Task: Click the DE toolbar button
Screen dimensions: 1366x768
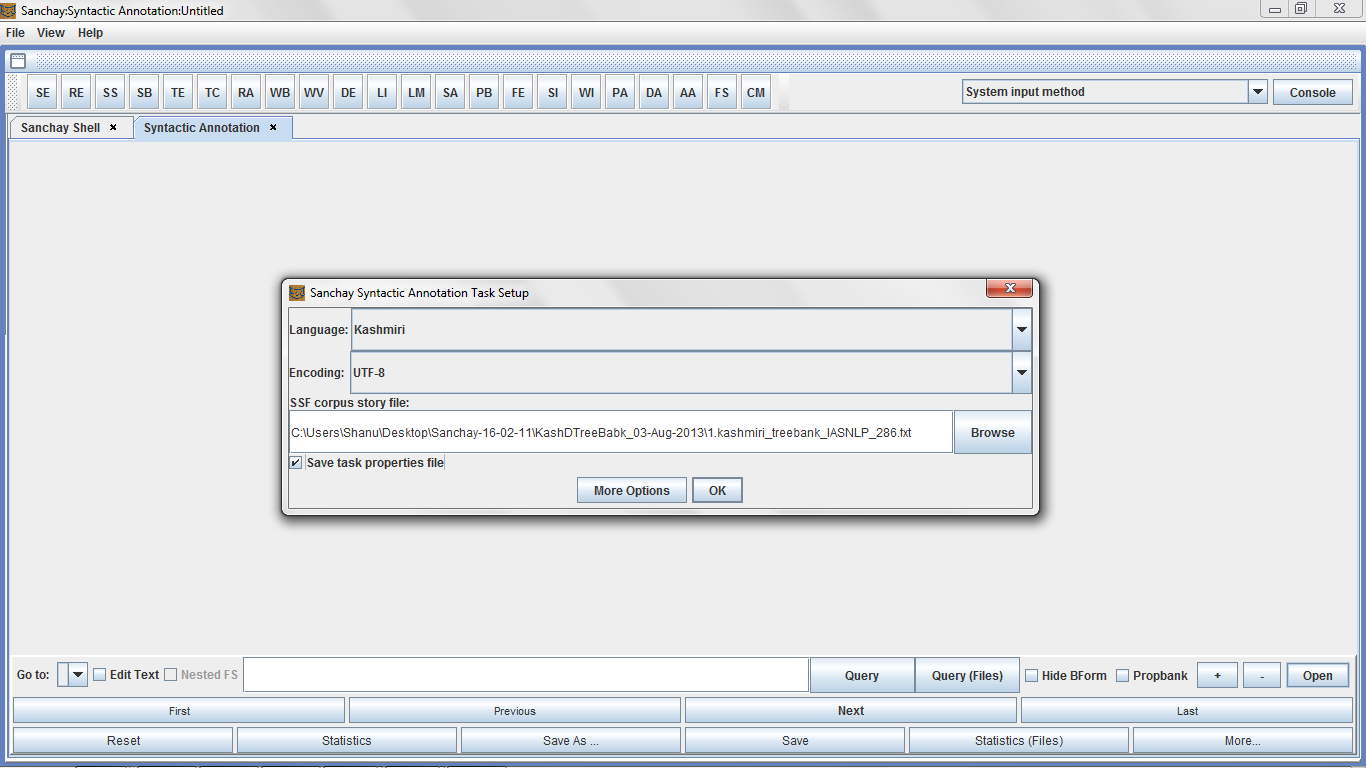Action: point(349,93)
